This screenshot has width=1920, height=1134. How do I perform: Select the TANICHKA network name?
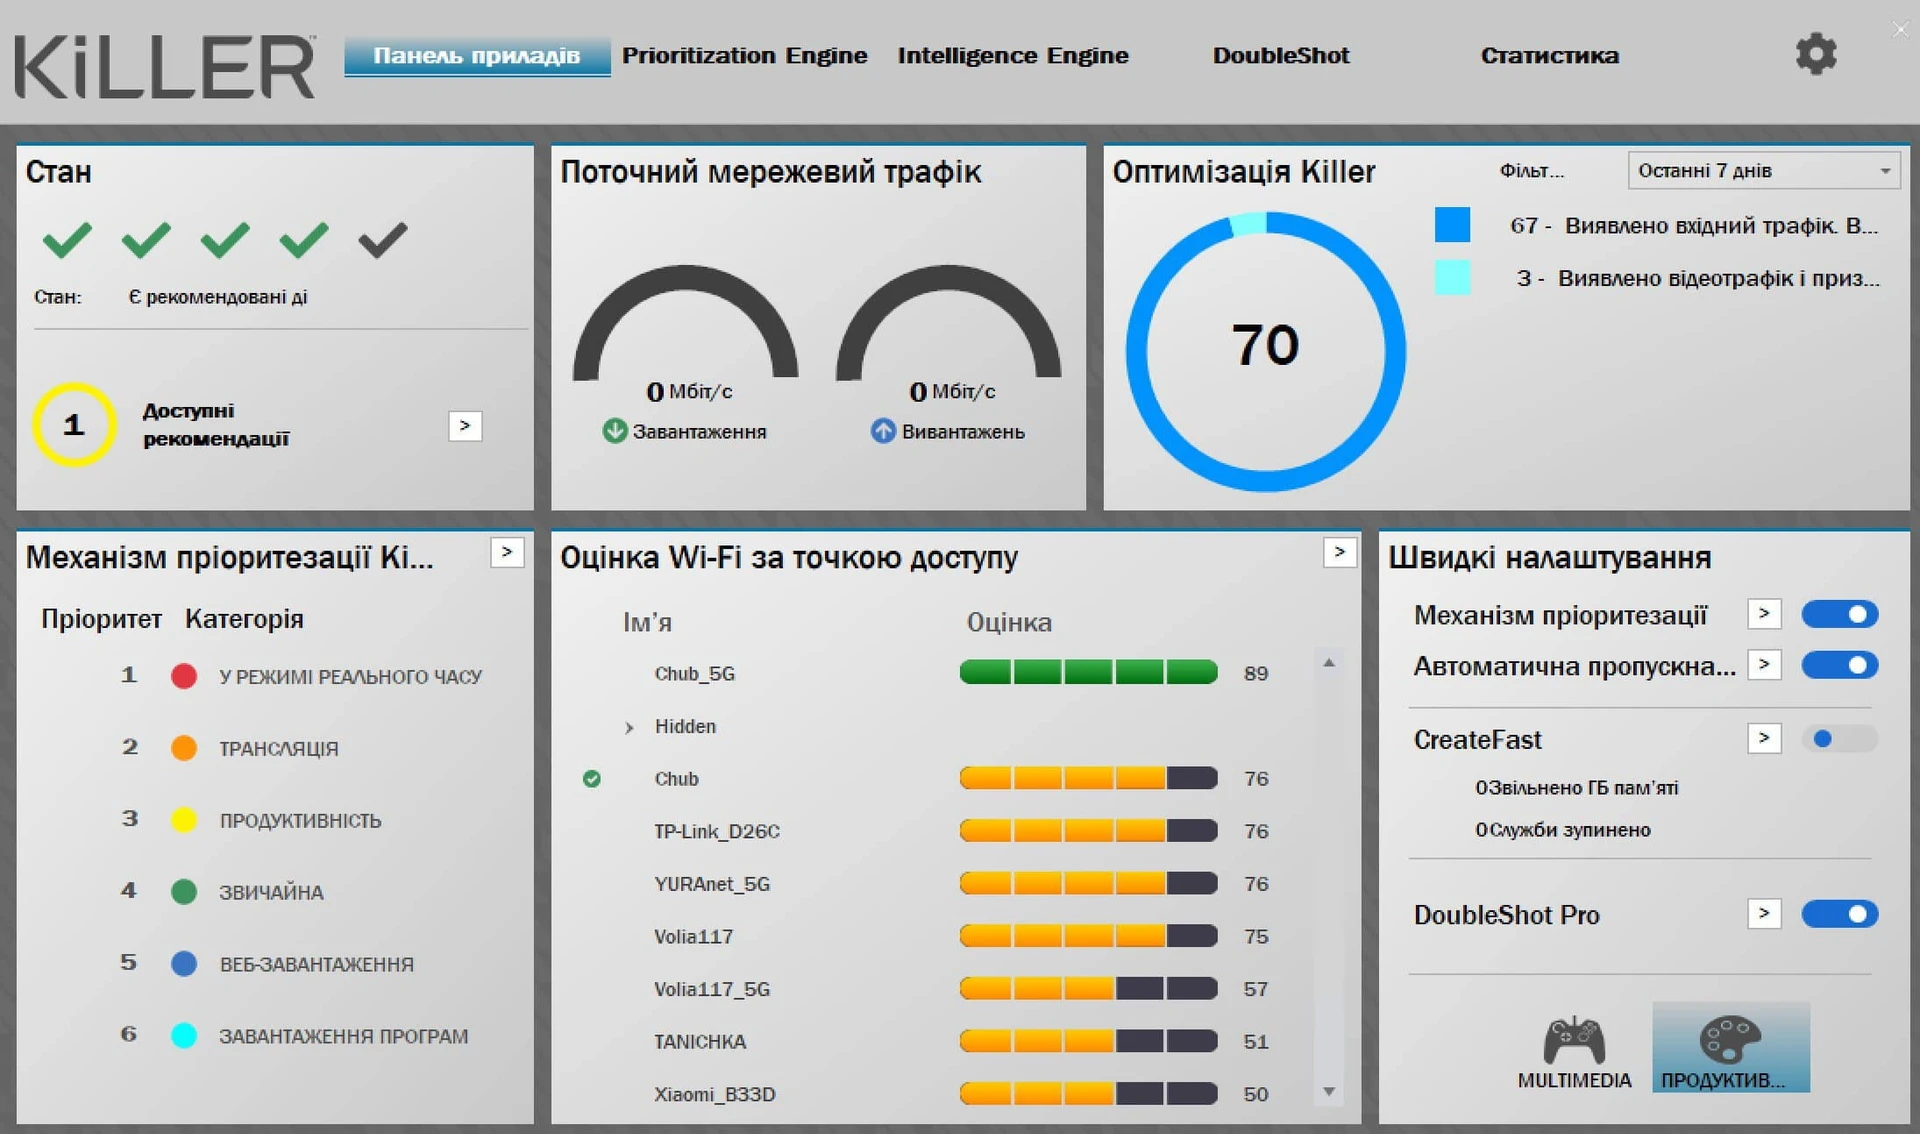(700, 1042)
